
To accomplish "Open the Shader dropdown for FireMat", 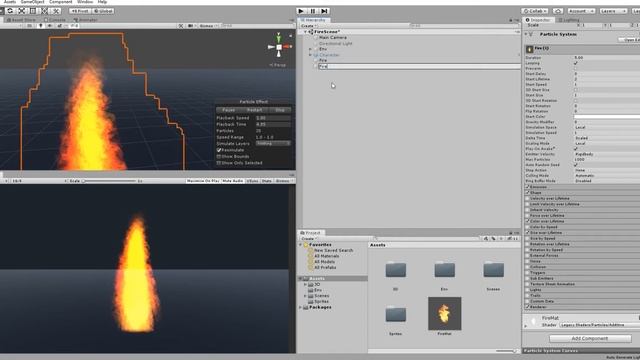I will pyautogui.click(x=599, y=325).
